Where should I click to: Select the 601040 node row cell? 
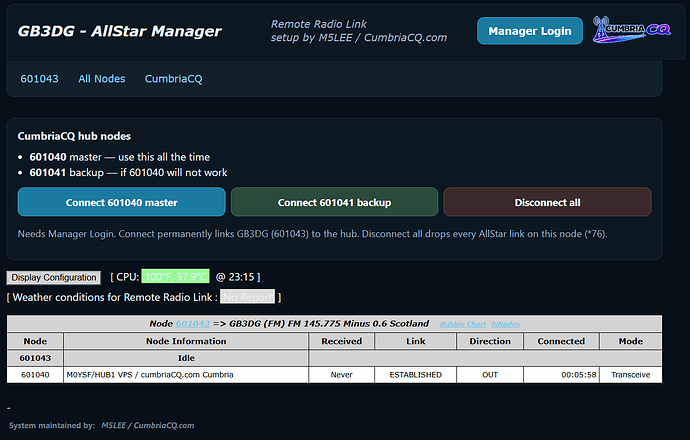[x=35, y=374]
